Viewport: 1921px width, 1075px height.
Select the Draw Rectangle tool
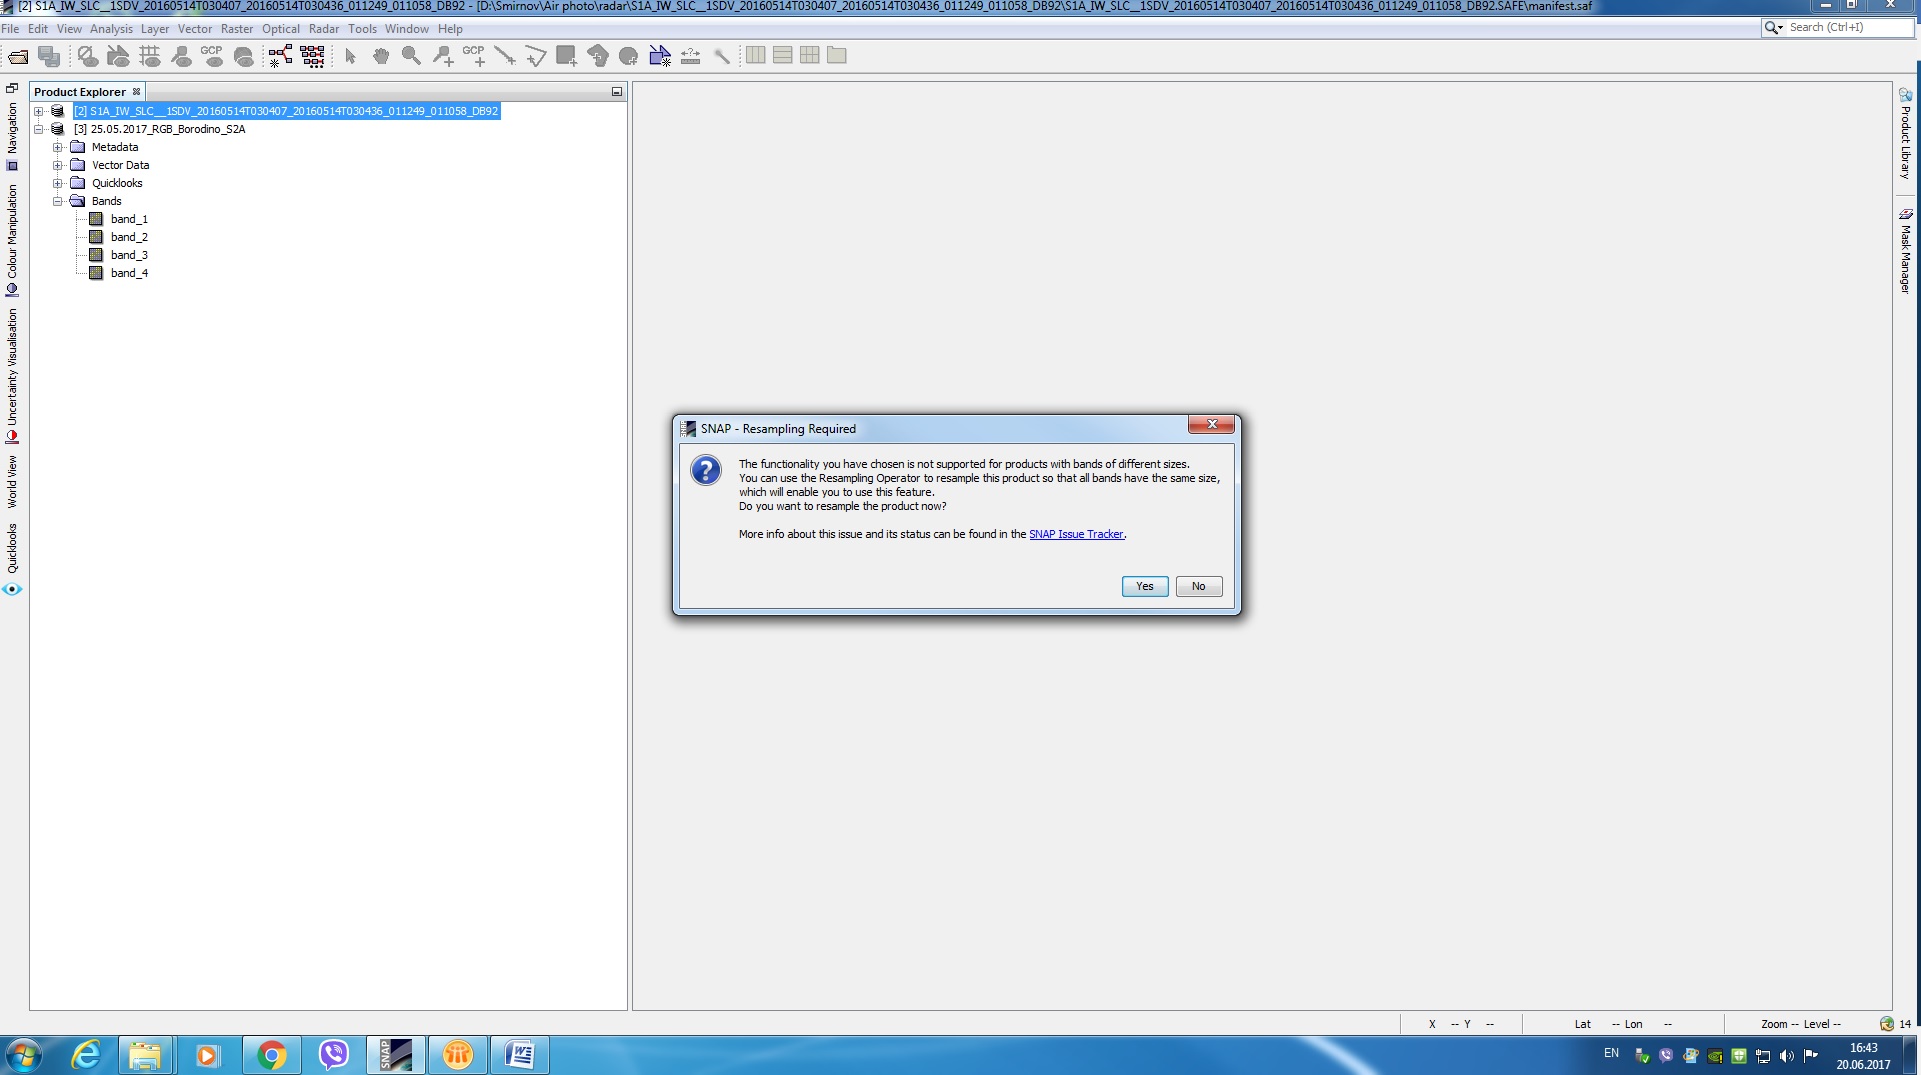point(567,56)
